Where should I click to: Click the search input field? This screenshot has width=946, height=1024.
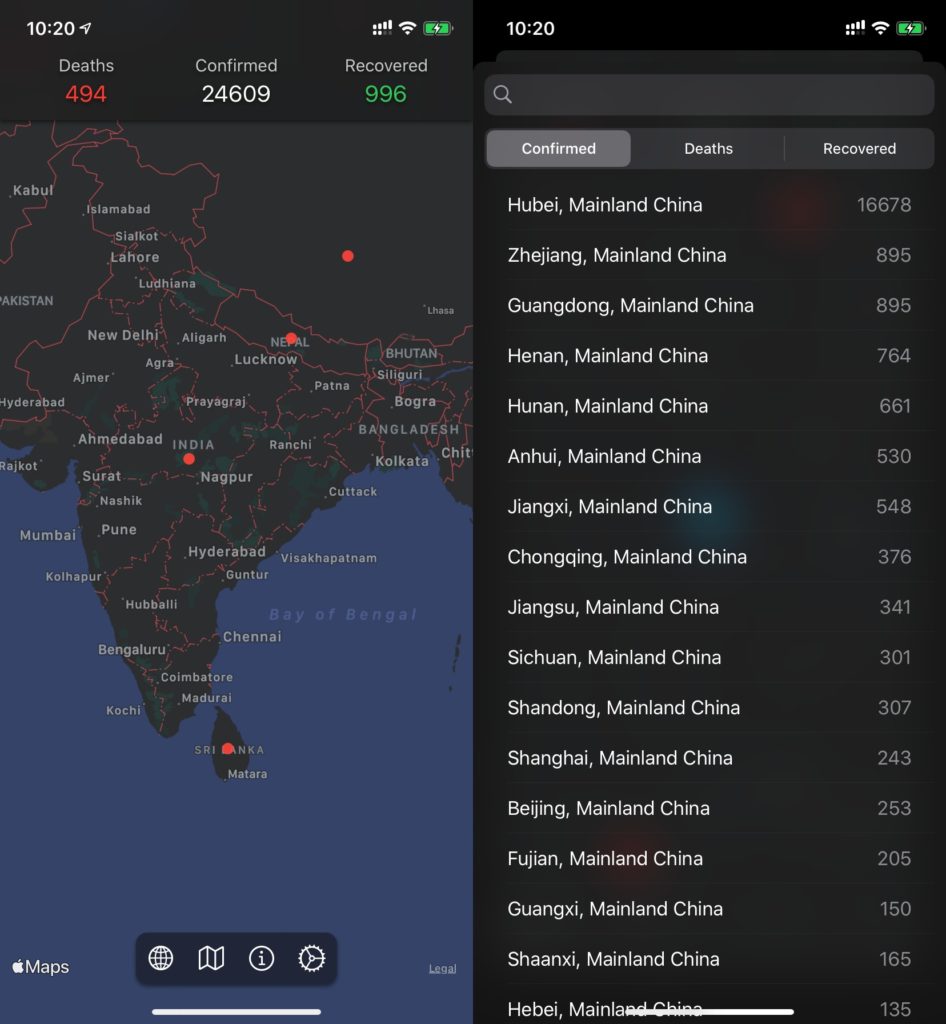coord(720,94)
